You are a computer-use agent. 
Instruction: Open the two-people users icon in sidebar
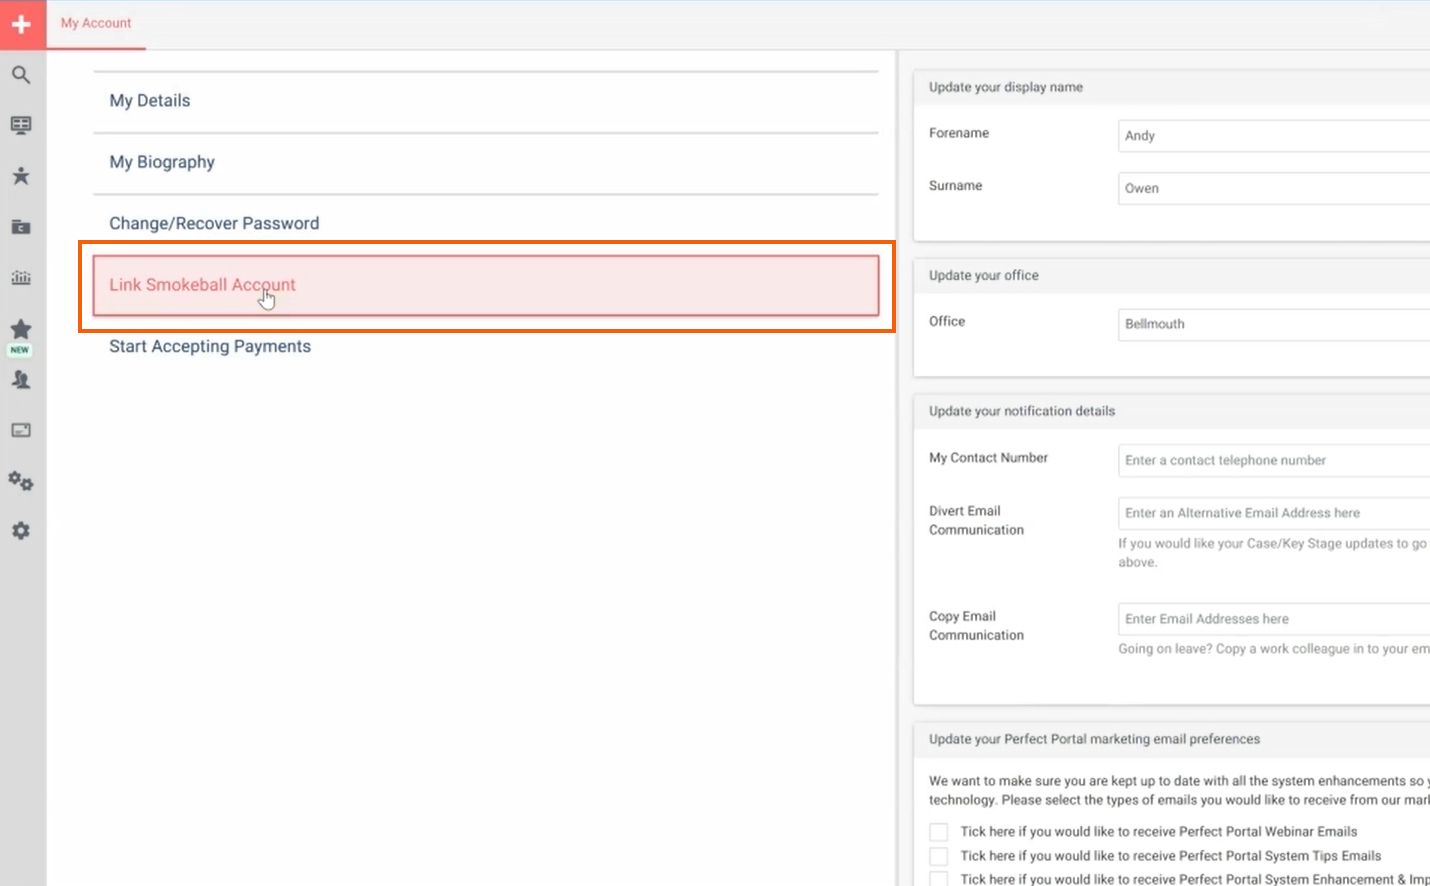21,380
